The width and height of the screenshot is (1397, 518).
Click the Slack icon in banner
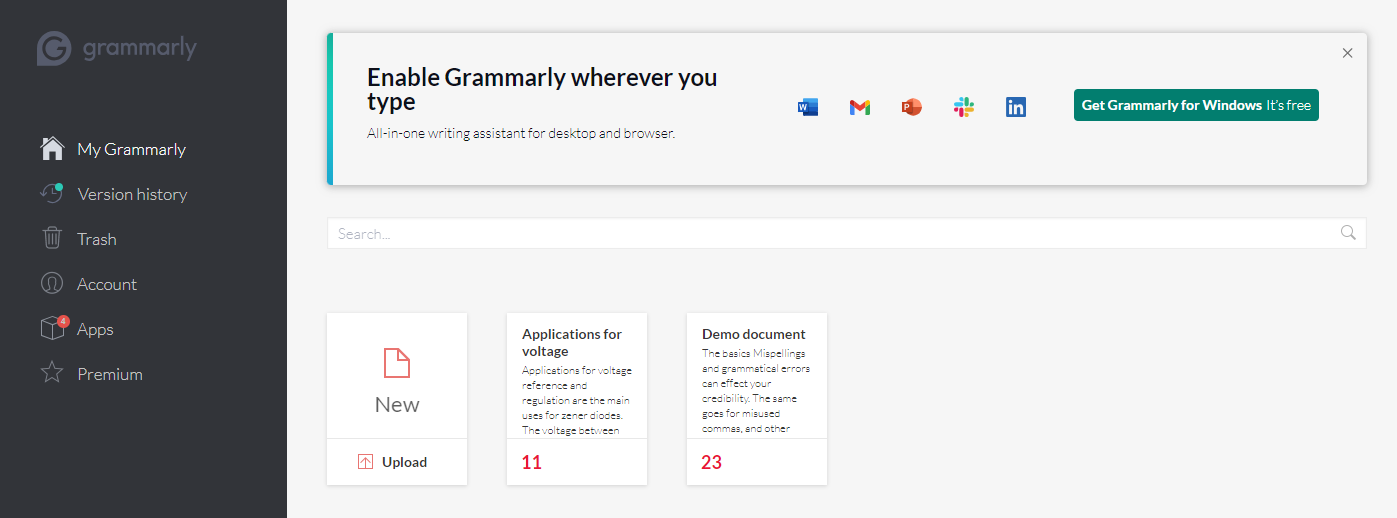click(964, 107)
